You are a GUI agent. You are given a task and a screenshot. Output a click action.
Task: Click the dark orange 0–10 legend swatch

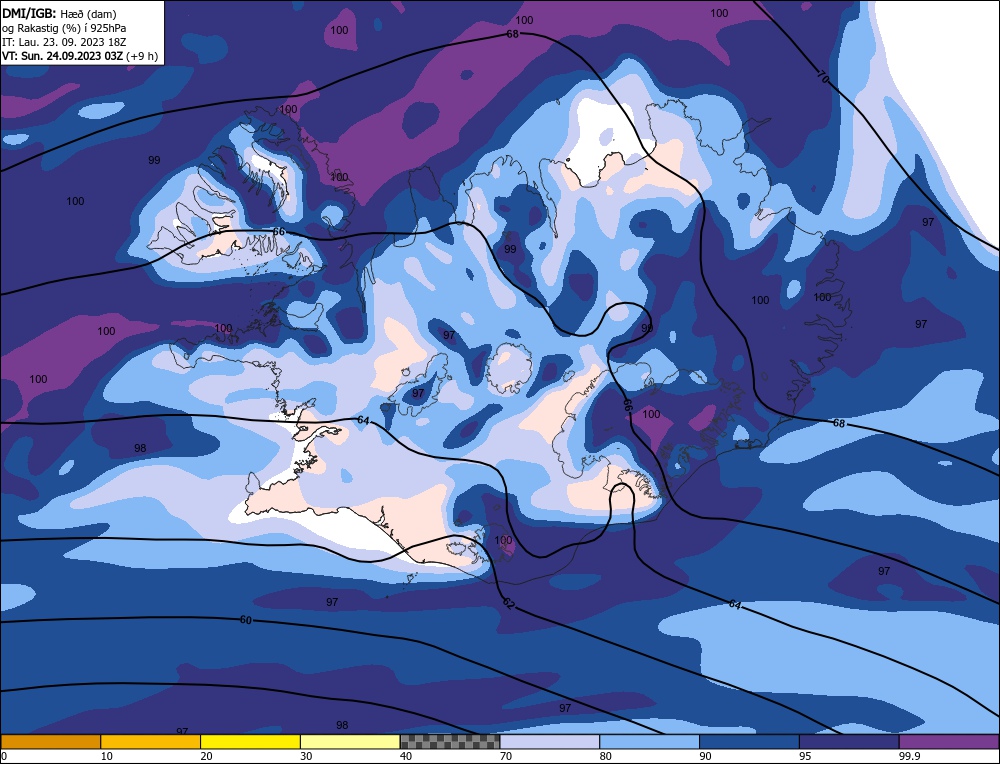pos(50,741)
